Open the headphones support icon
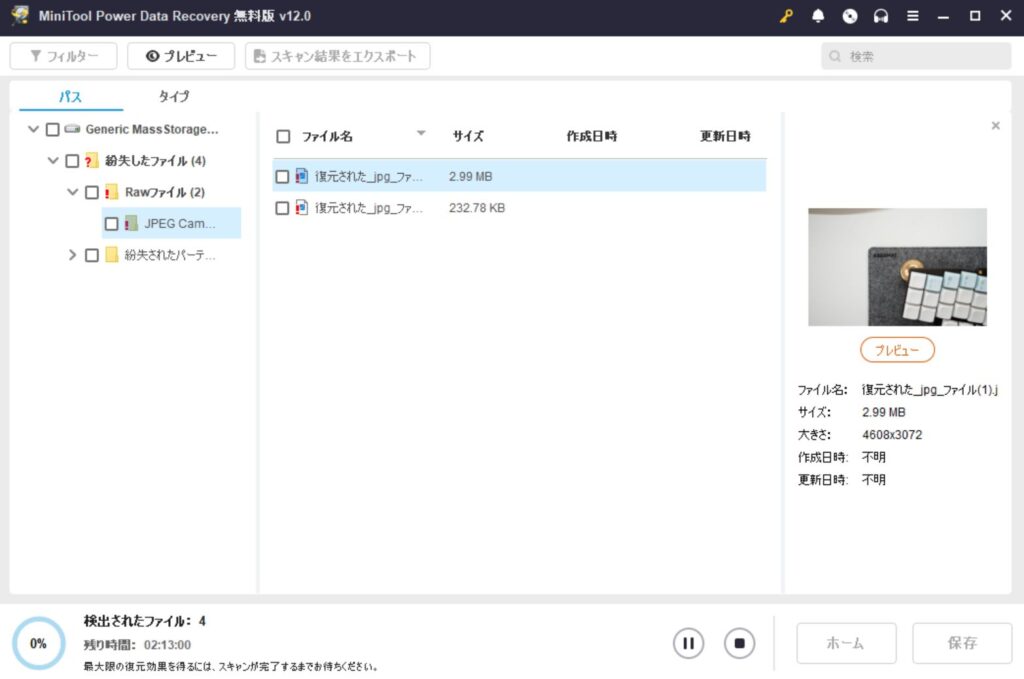This screenshot has height=679, width=1024. coord(881,16)
